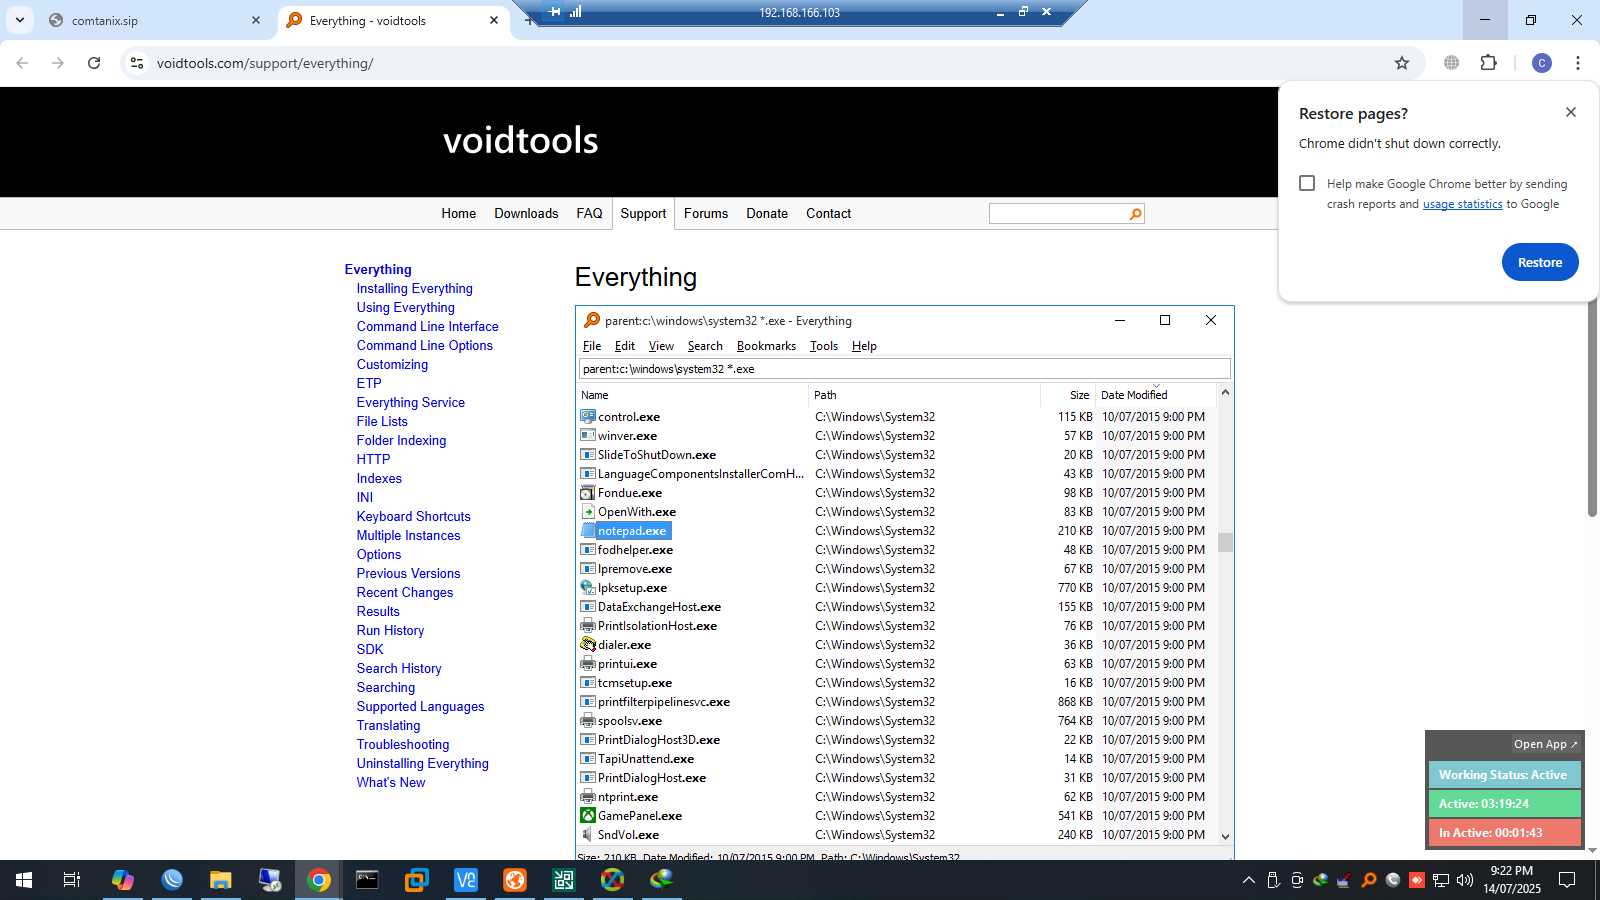This screenshot has height=900, width=1600.
Task: Open the VMware Workstation taskbar icon
Action: click(x=416, y=880)
